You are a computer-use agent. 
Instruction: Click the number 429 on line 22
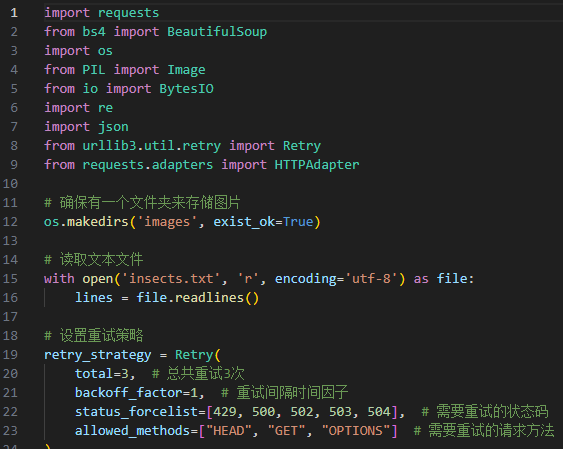point(225,412)
